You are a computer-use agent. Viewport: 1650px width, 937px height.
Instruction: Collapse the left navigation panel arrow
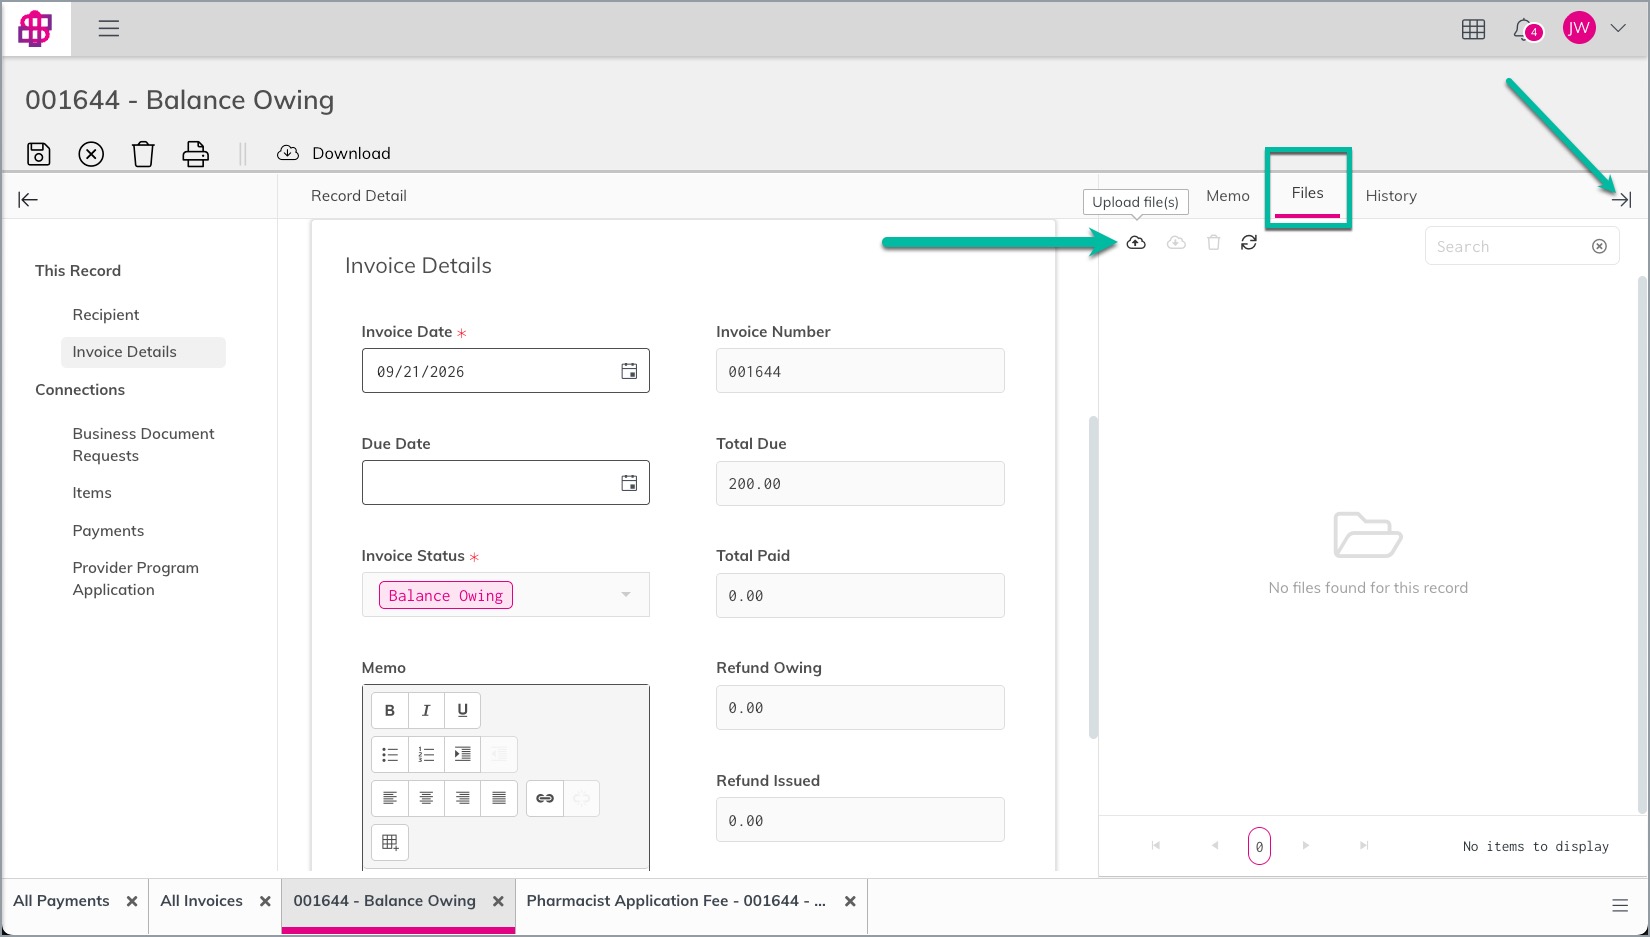(x=28, y=200)
